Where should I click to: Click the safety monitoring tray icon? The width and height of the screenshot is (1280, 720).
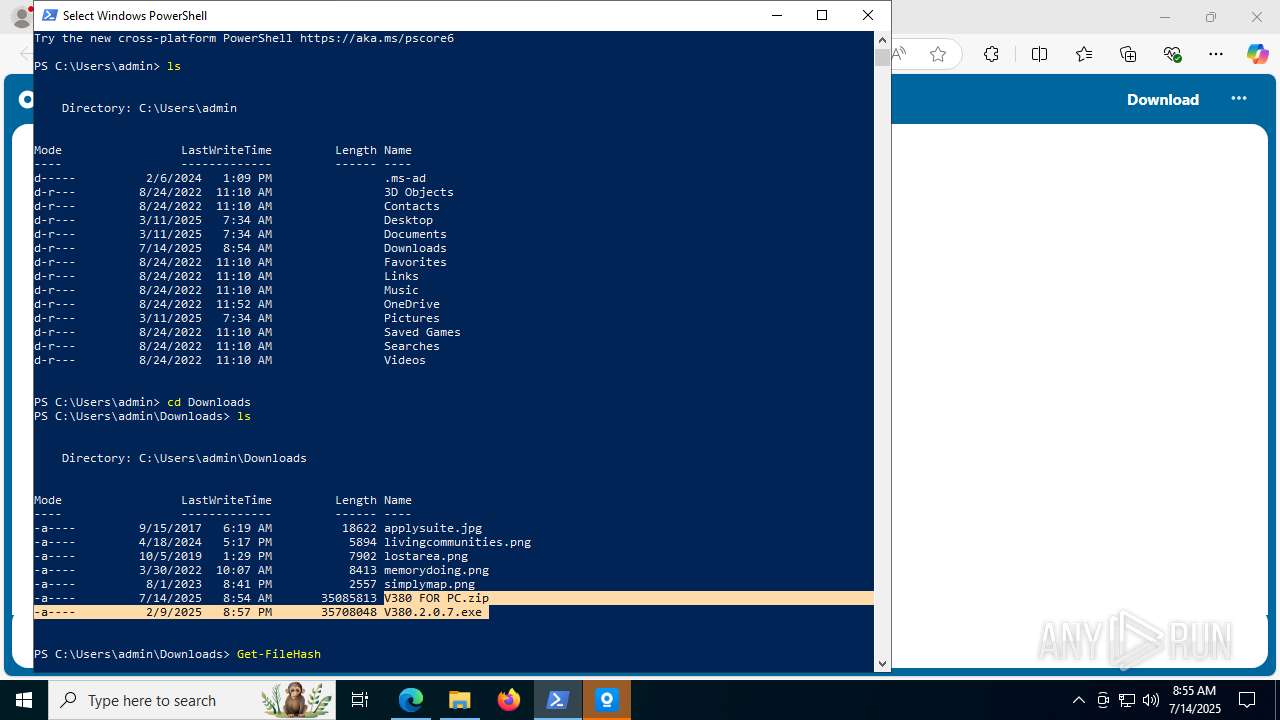1103,700
